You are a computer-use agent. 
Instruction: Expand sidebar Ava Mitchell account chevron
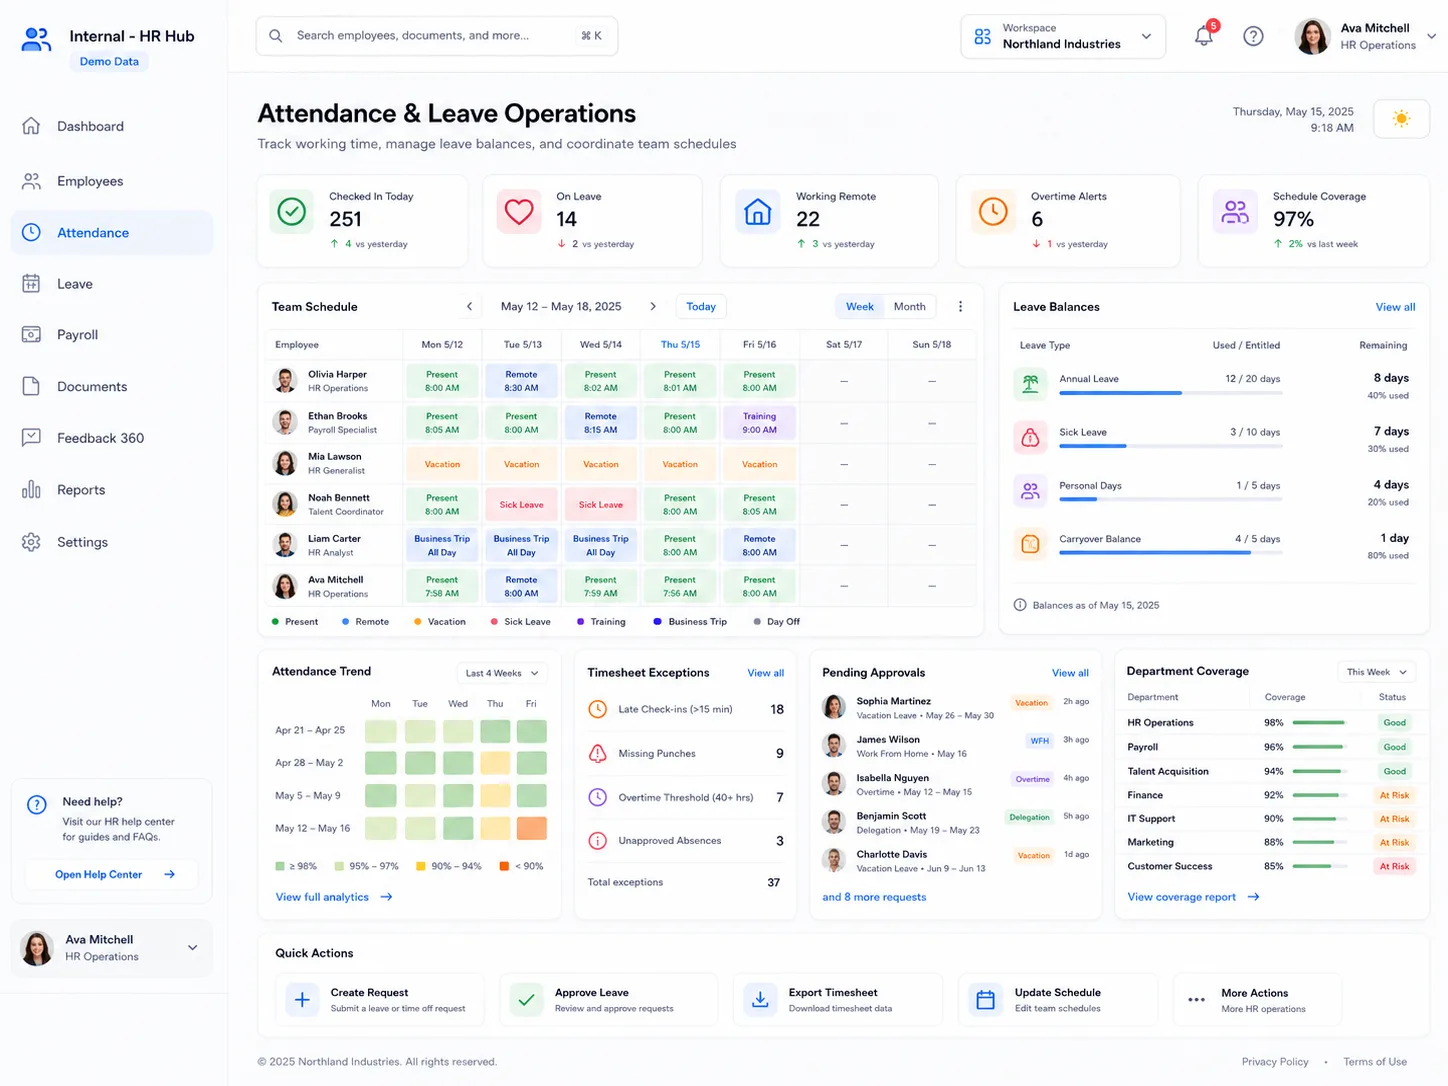coord(192,948)
